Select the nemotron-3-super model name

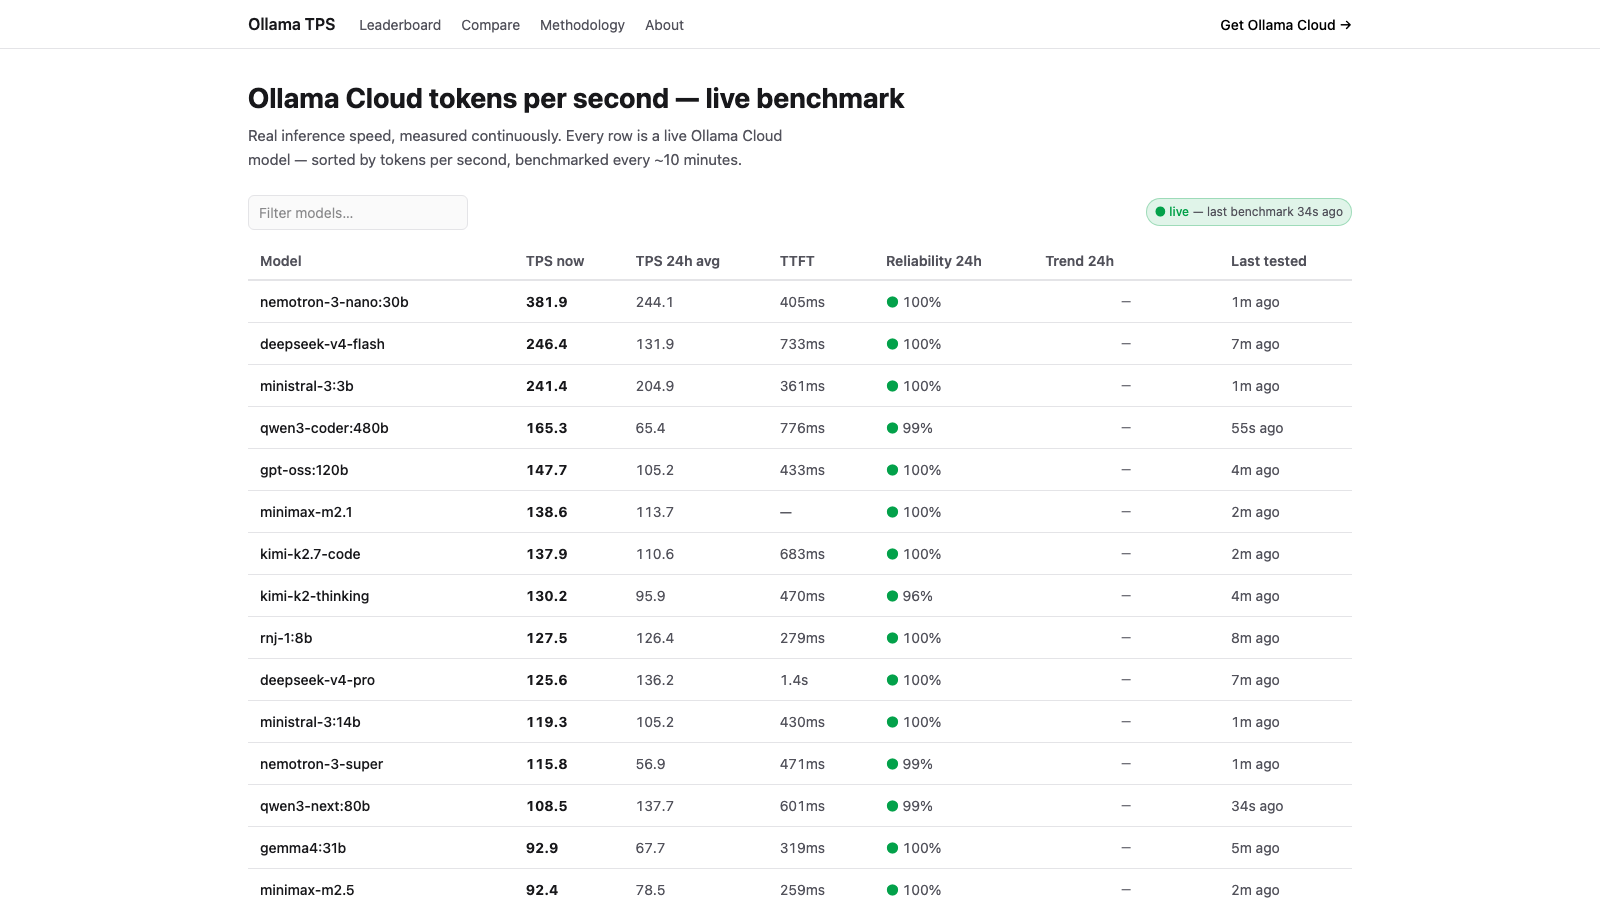point(321,764)
